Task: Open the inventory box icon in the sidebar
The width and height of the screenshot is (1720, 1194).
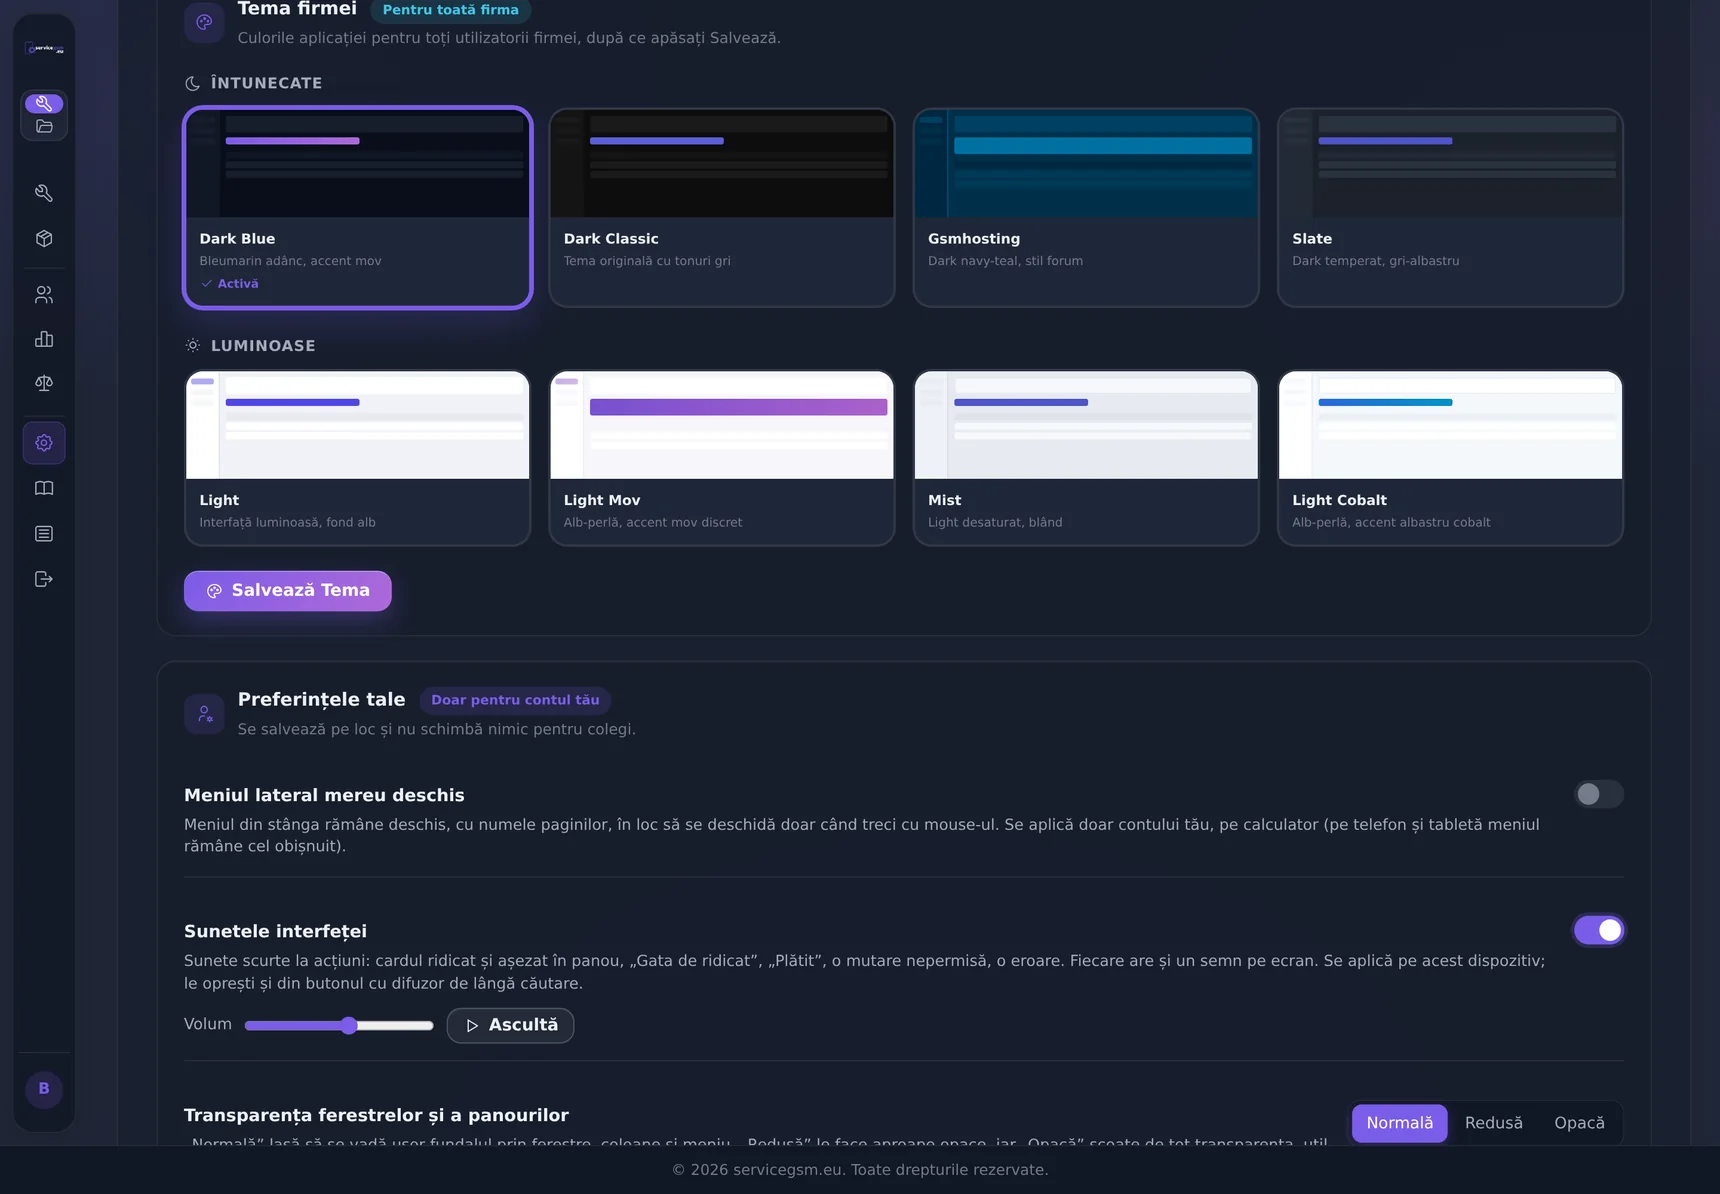Action: [x=44, y=239]
